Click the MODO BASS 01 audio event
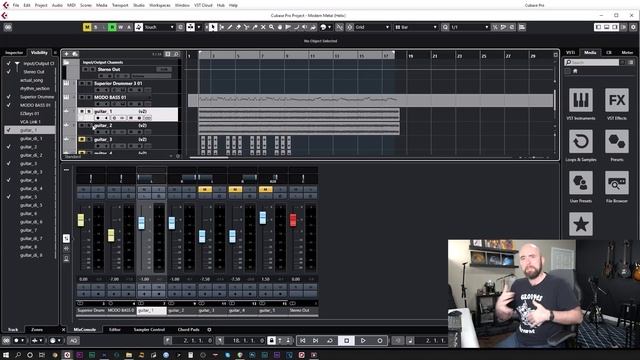Screen dimensions: 640x360 371,100
